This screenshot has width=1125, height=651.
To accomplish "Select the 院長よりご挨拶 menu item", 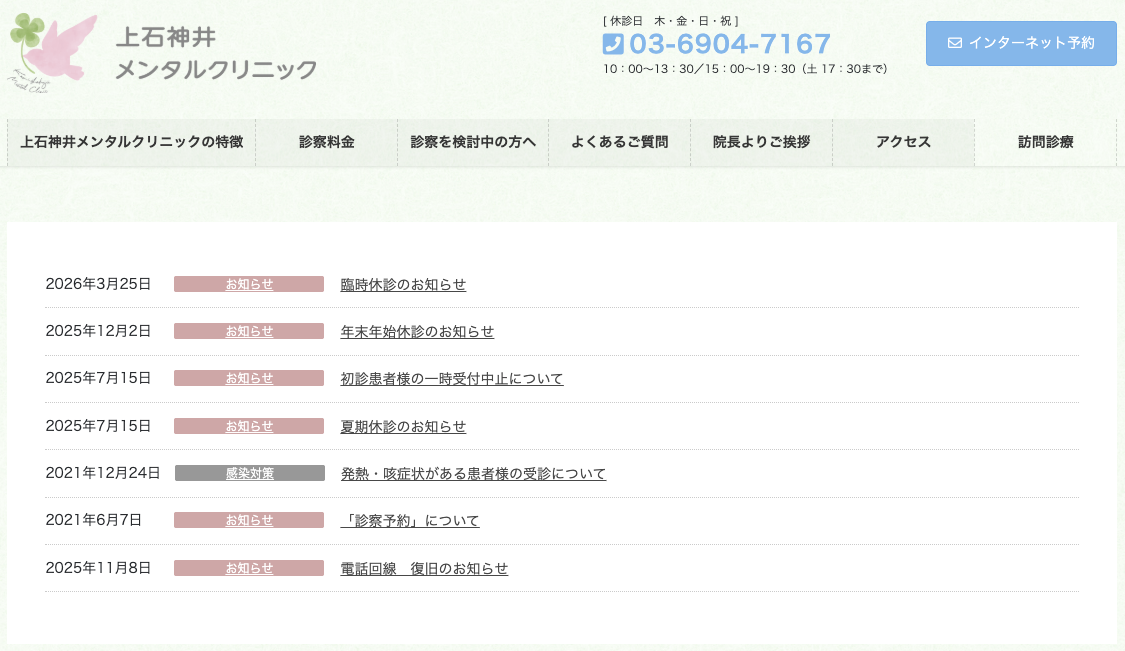I will pos(761,142).
